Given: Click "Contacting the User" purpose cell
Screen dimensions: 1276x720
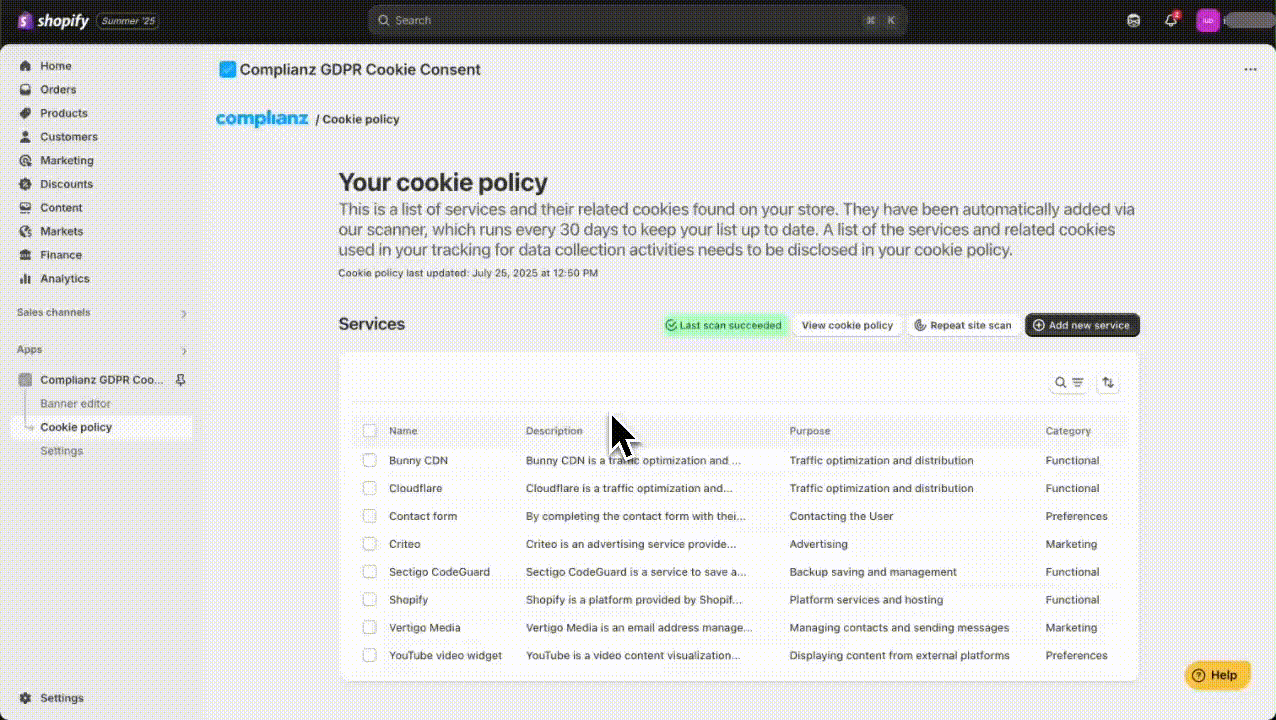Looking at the screenshot, I should pyautogui.click(x=842, y=517).
